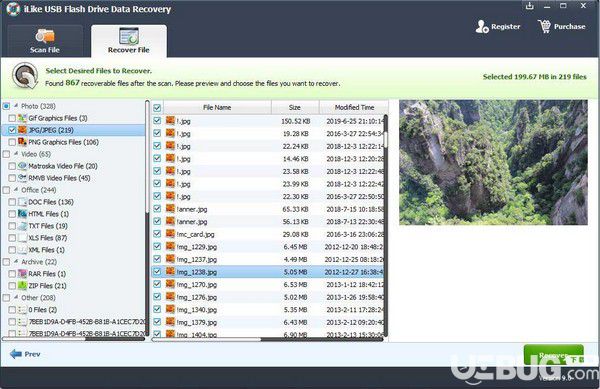Viewport: 600px width, 389px height.
Task: Check the DOC Files (136) checkbox
Action: 12,202
